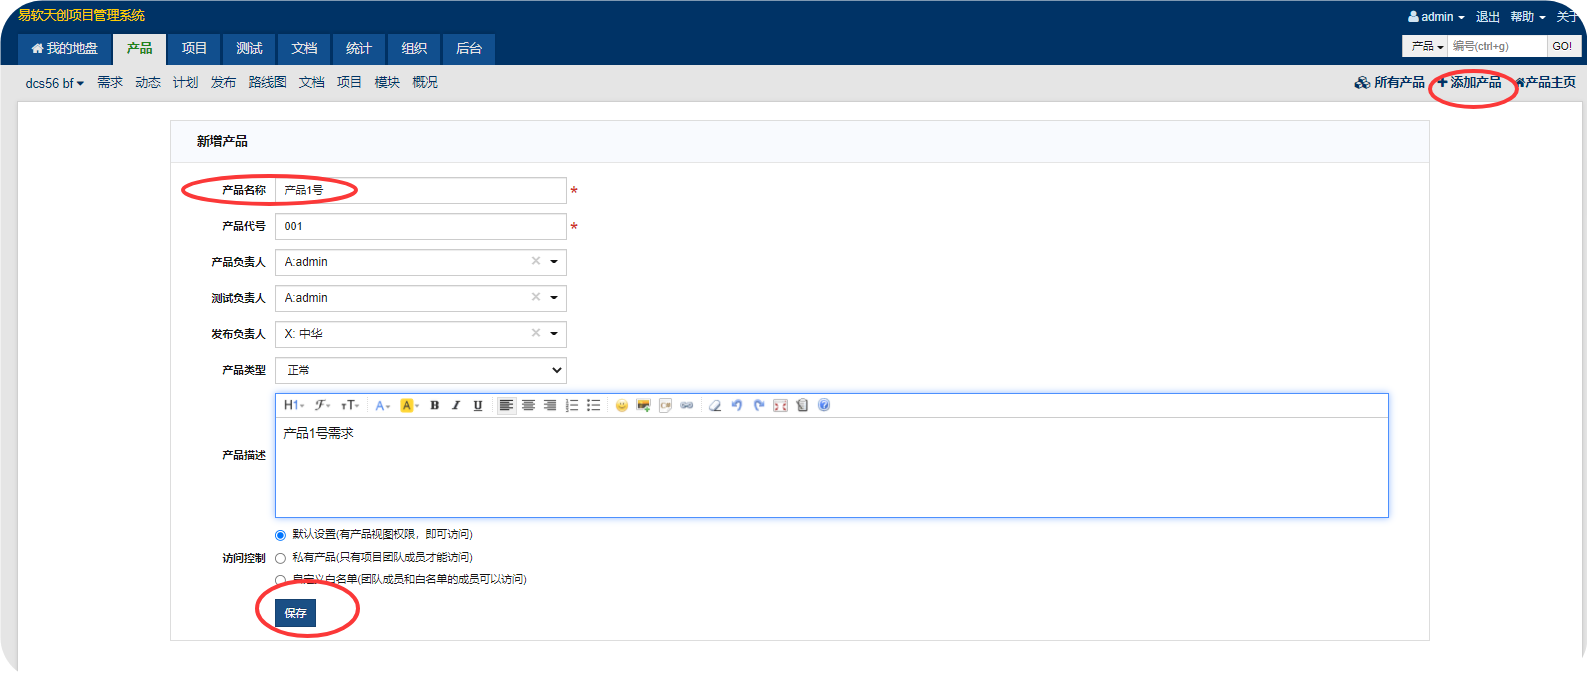Insert a numbered list
The height and width of the screenshot is (679, 1587).
point(572,405)
